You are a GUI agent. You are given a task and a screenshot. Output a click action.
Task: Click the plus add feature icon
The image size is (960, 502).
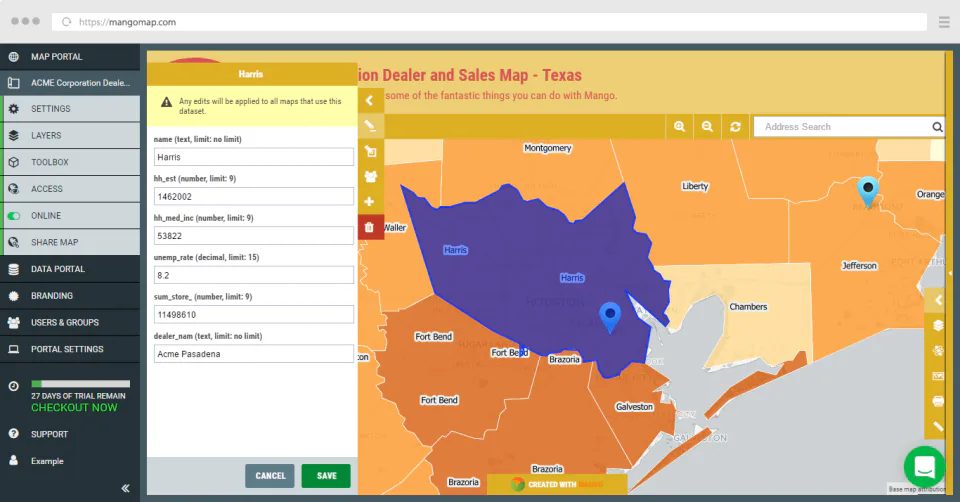pyautogui.click(x=370, y=201)
